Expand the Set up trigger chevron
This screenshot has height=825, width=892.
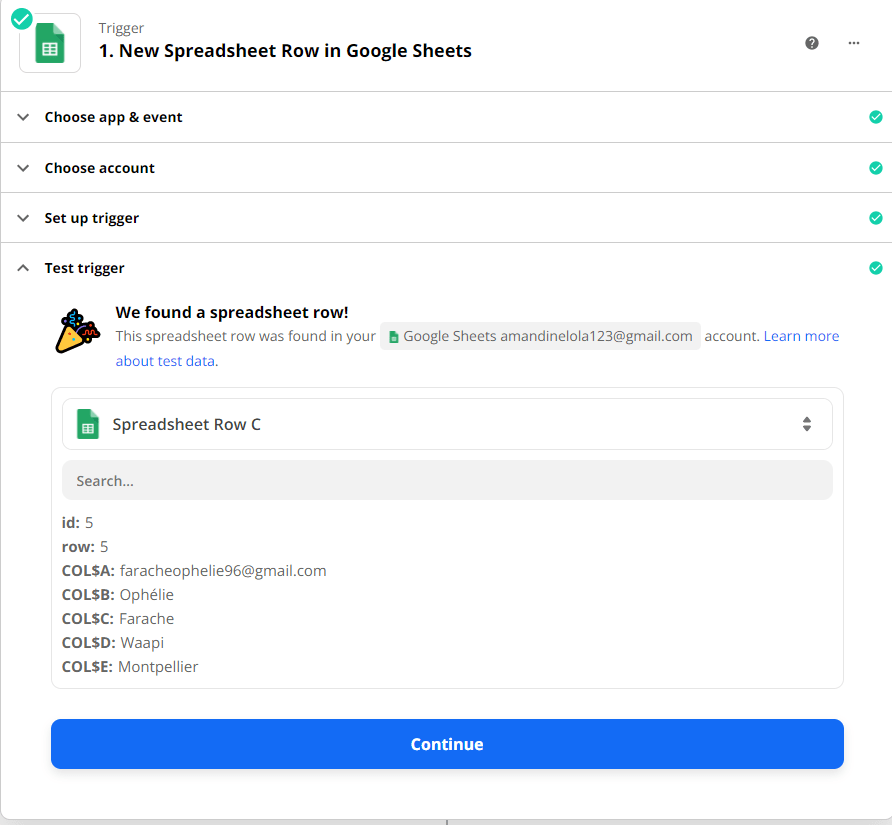coord(23,218)
